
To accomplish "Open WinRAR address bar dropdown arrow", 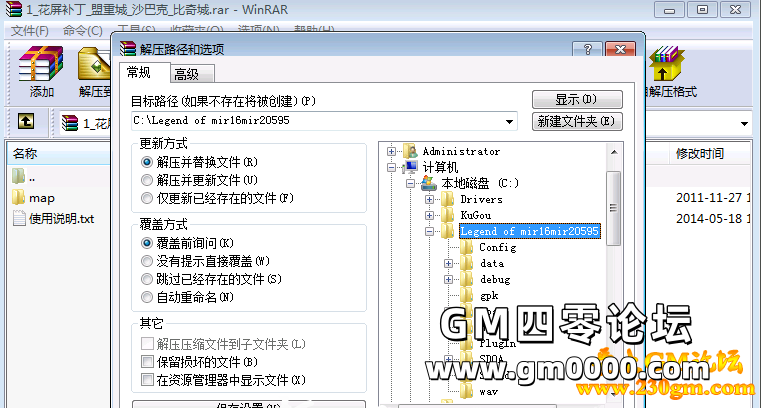I will tap(744, 124).
